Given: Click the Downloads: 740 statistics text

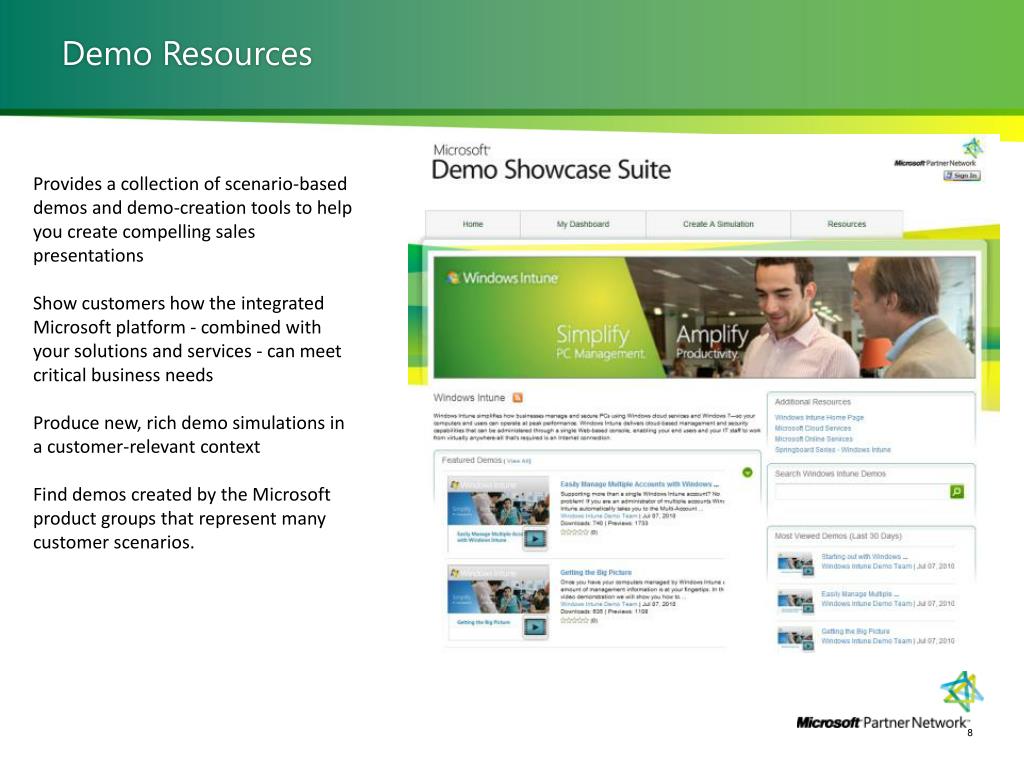Looking at the screenshot, I should click(581, 524).
